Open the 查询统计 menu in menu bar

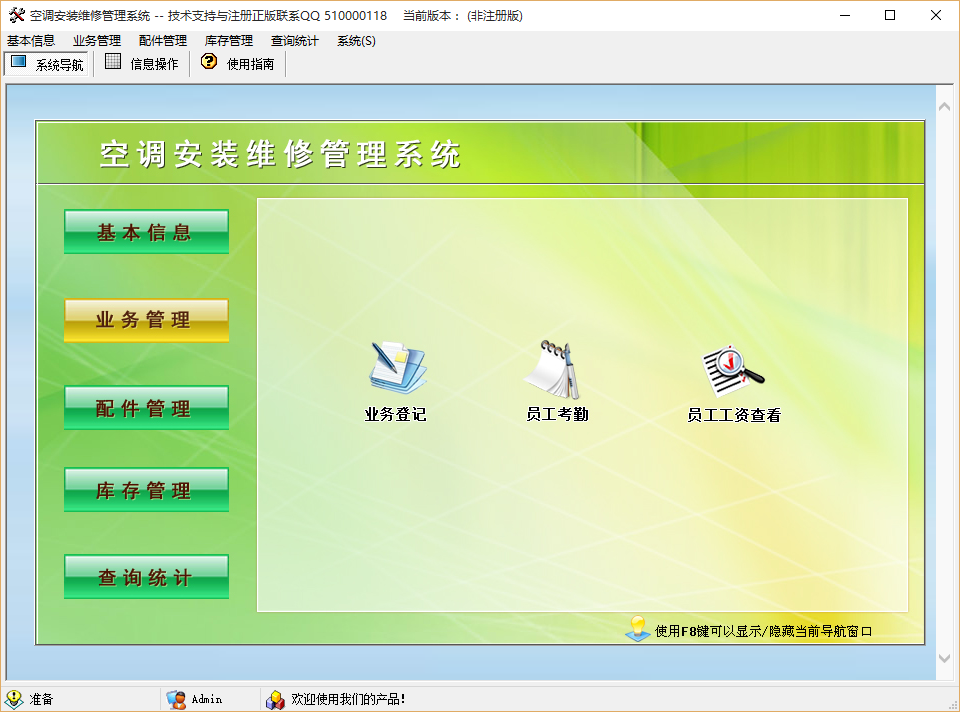tap(295, 41)
